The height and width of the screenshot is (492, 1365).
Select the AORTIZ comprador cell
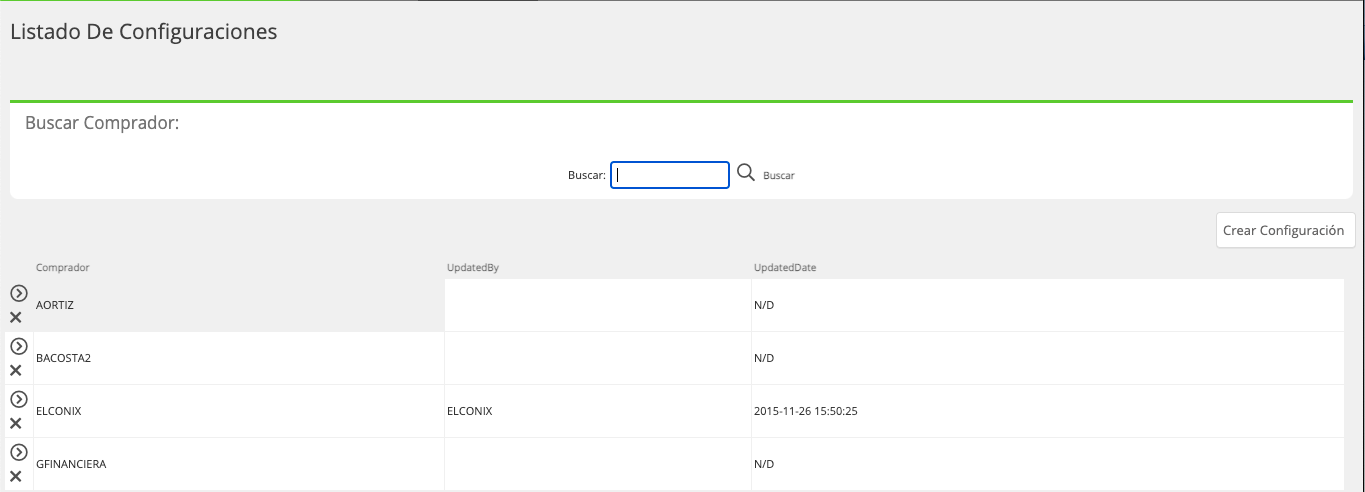click(239, 305)
